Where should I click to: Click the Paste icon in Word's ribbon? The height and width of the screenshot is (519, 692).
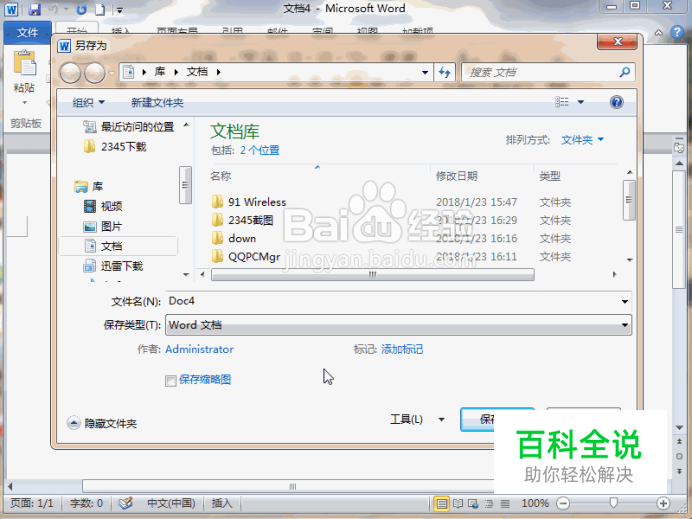tap(25, 64)
